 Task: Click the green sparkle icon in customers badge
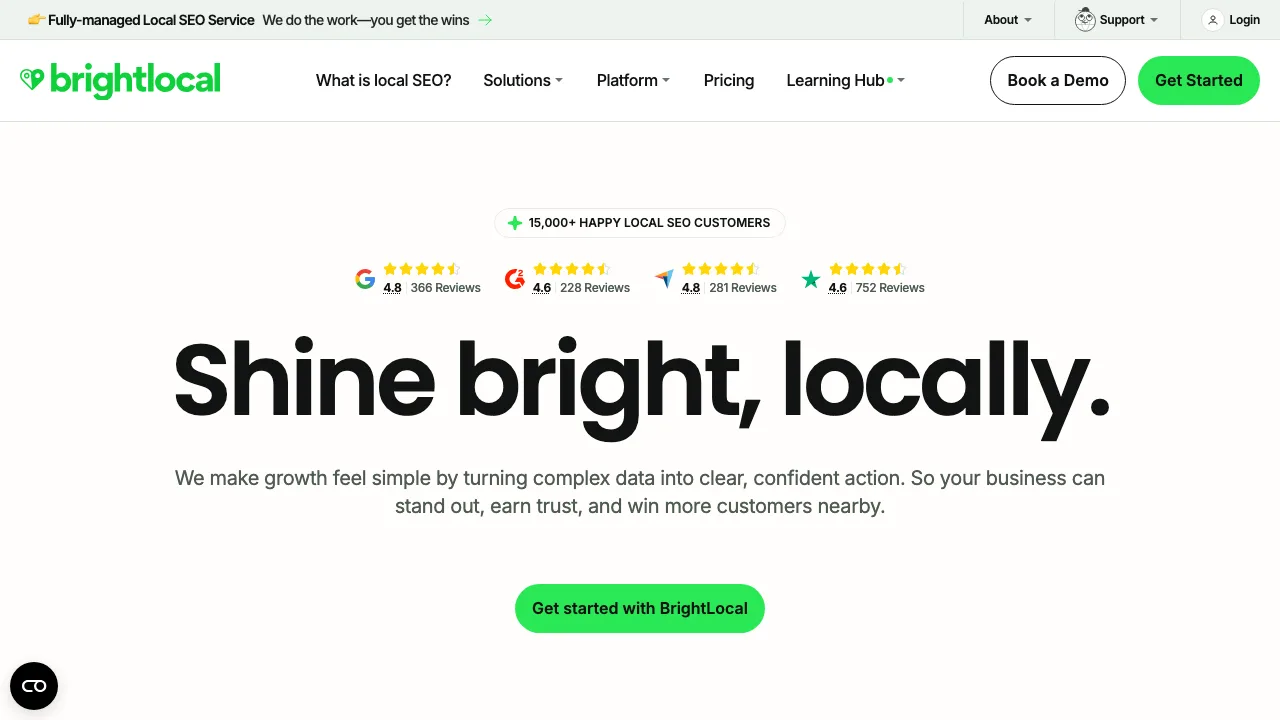point(515,223)
